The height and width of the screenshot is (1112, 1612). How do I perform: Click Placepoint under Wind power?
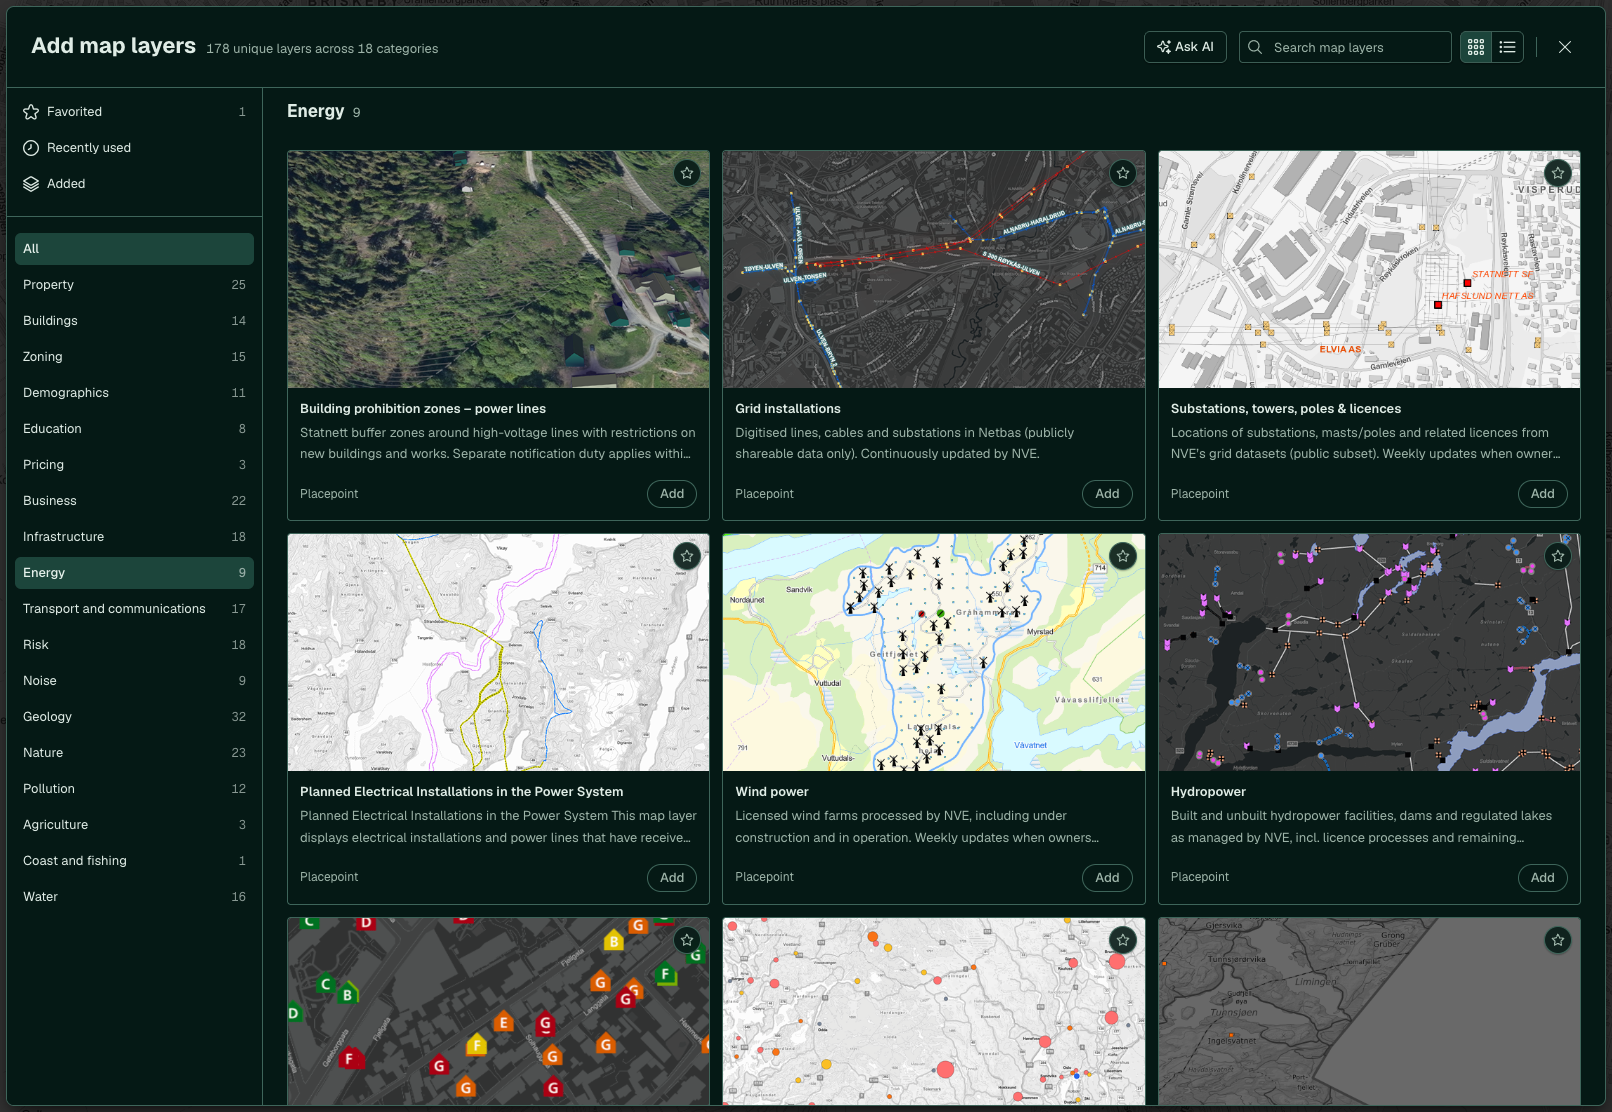[x=764, y=877]
